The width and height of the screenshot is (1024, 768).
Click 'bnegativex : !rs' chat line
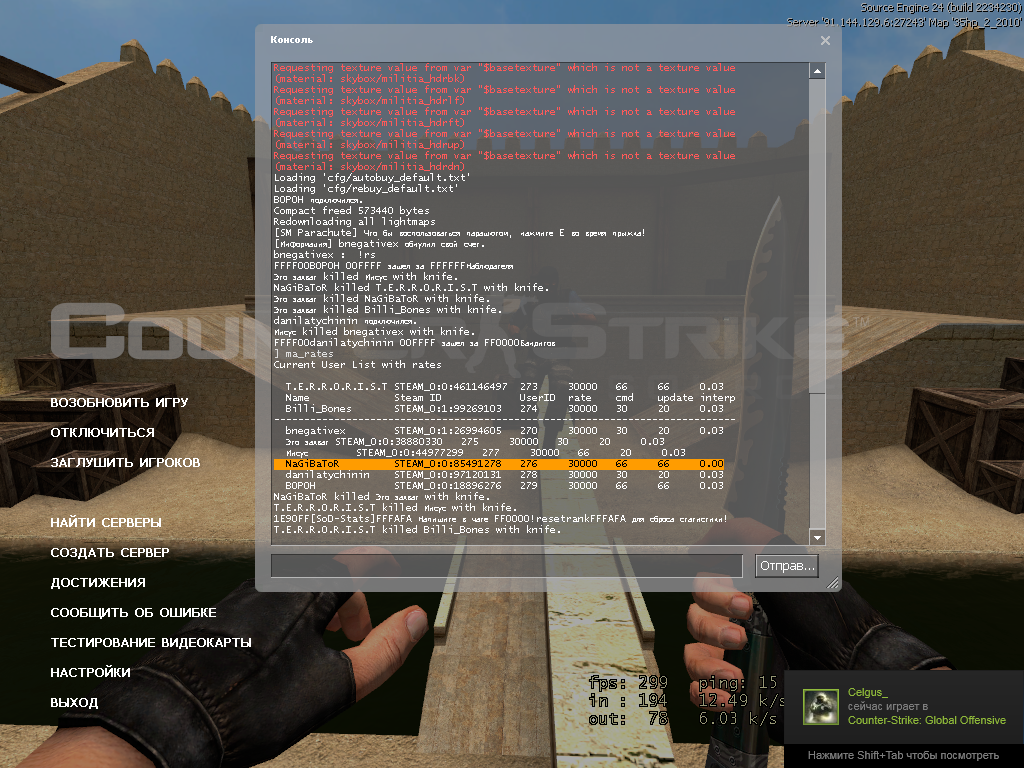[325, 255]
